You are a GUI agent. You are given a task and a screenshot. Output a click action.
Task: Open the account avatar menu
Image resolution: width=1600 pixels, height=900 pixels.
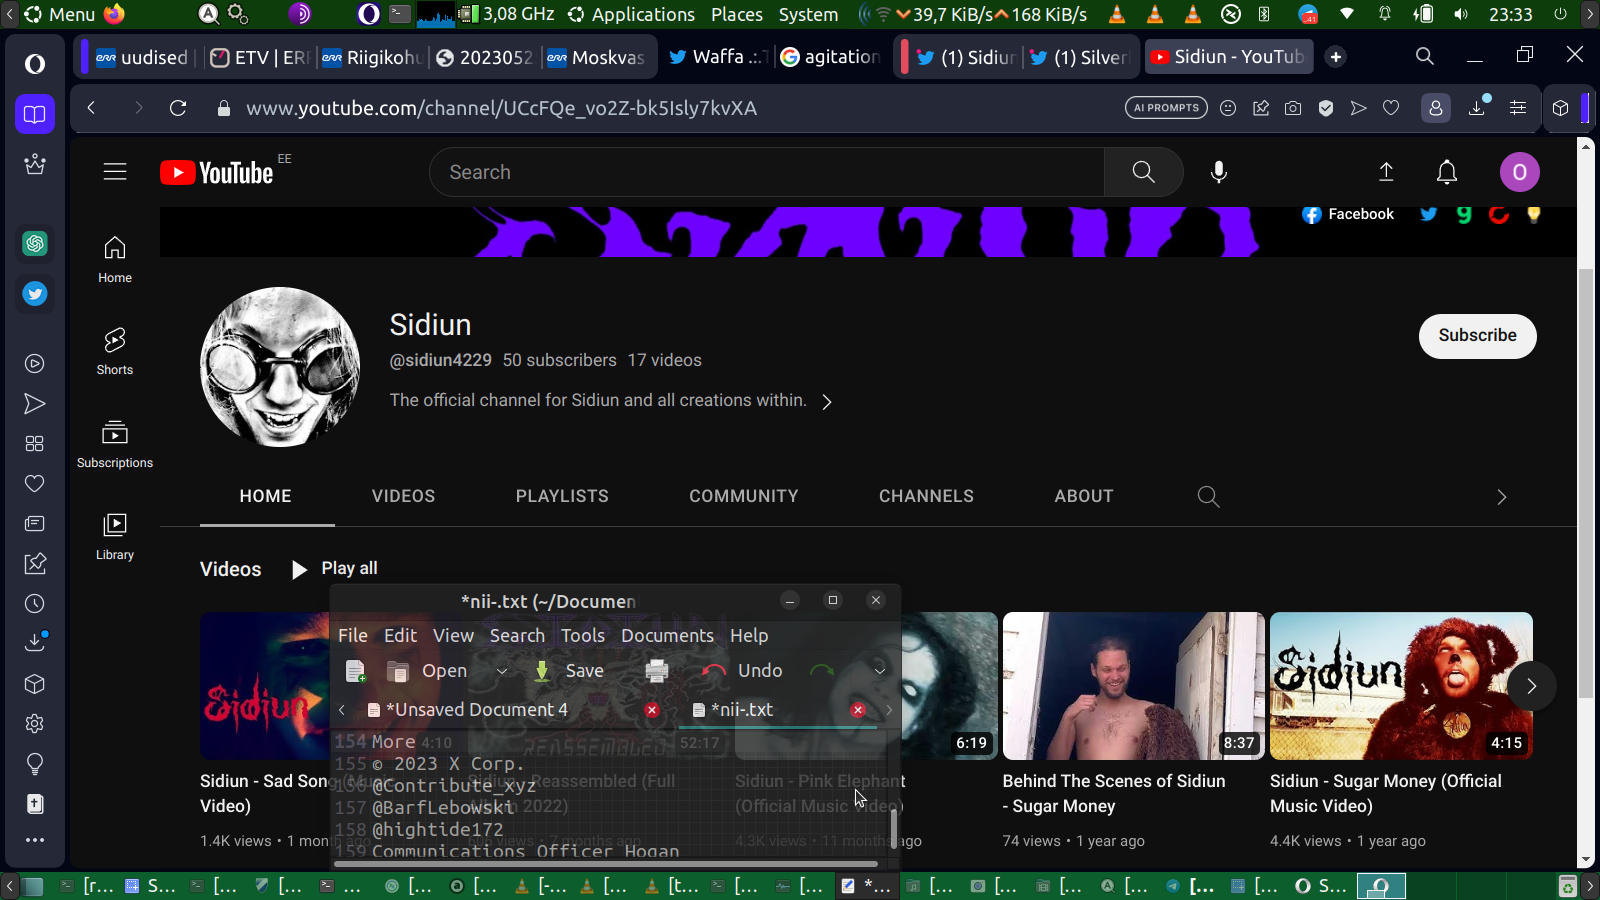click(1519, 172)
